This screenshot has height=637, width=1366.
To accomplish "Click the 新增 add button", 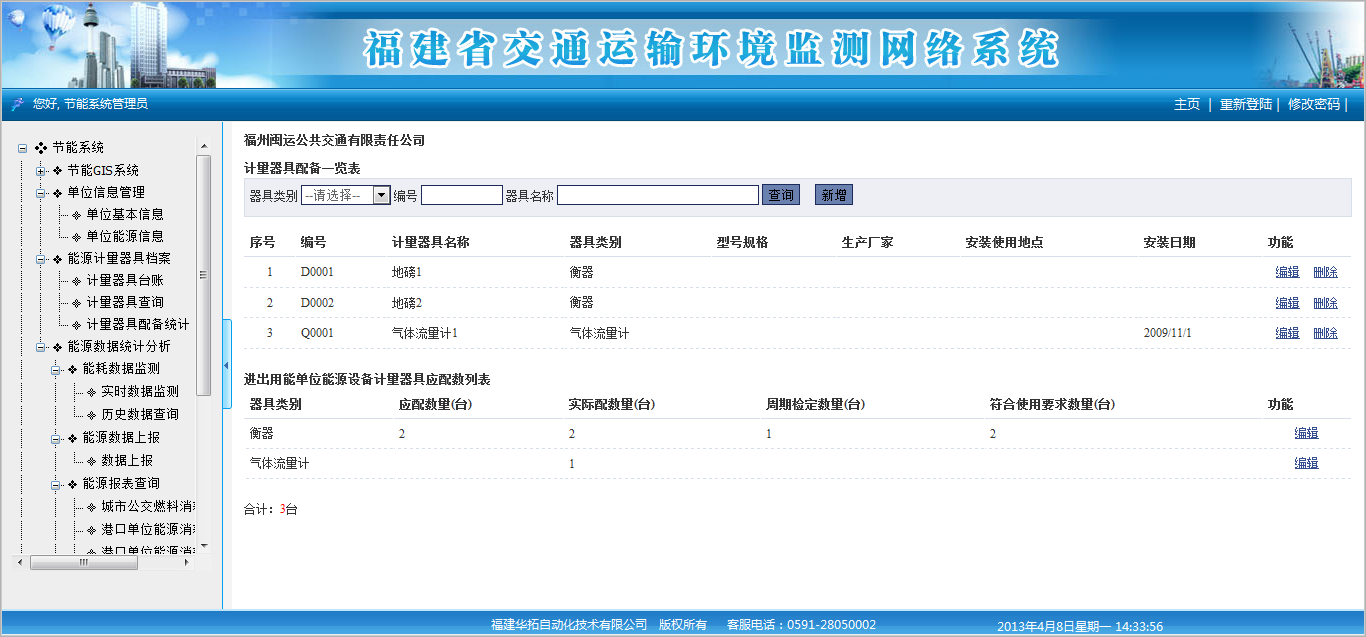I will tap(834, 195).
